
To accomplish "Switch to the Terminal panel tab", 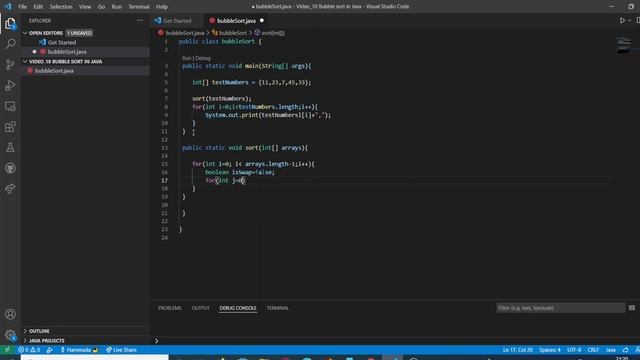I will point(278,308).
